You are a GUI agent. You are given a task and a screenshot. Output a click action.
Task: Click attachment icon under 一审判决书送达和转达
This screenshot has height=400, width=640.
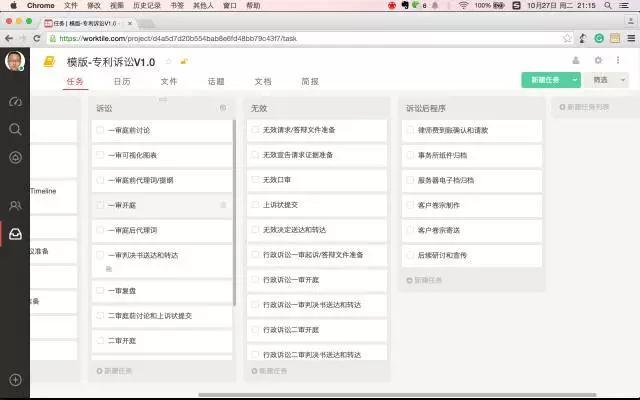click(x=109, y=269)
